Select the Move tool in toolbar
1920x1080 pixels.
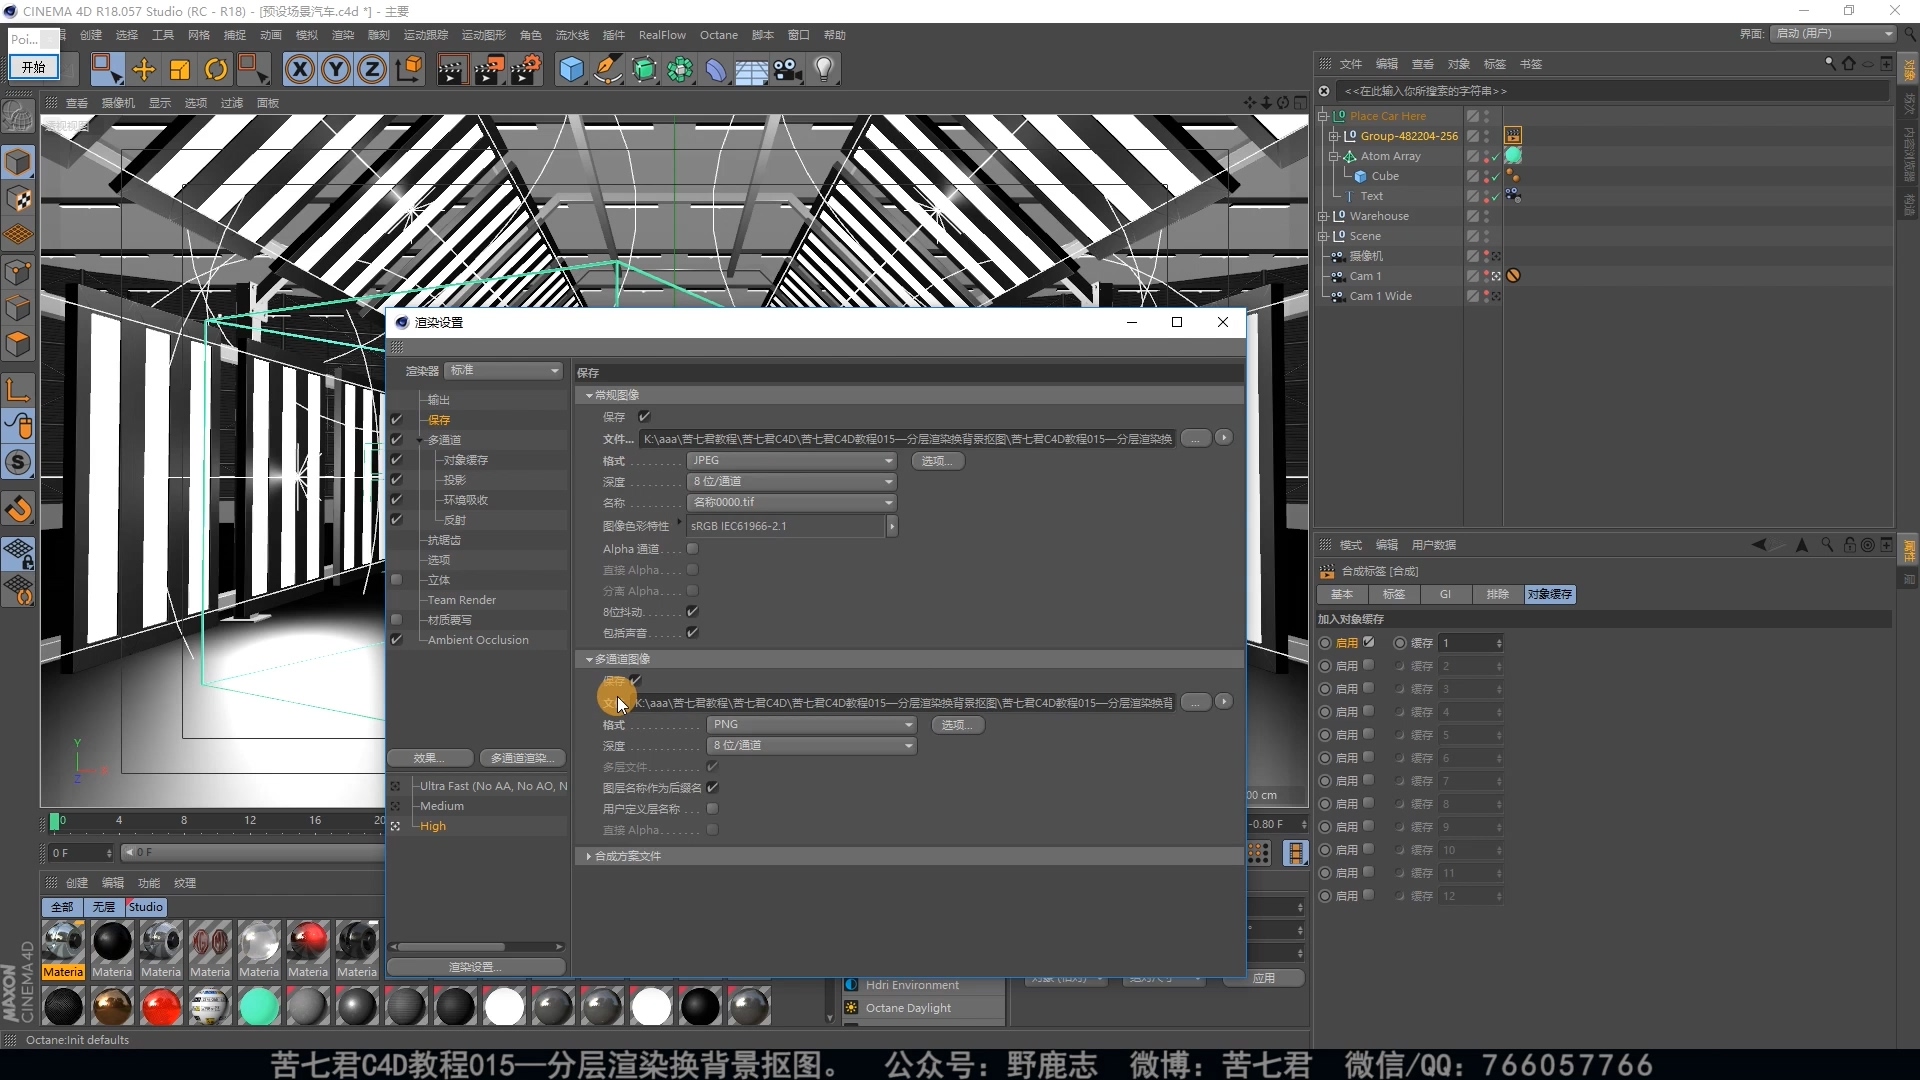[x=144, y=69]
